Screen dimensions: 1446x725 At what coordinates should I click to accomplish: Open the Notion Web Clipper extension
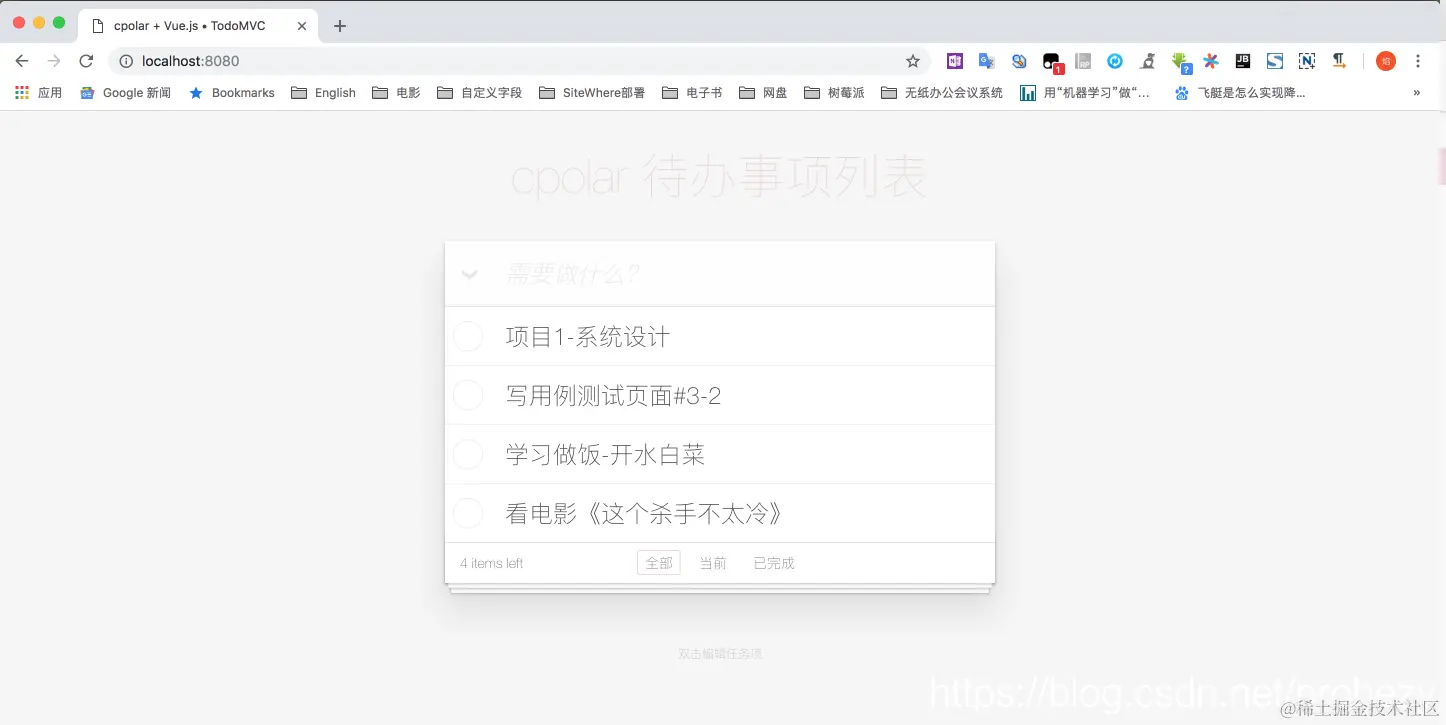click(1307, 61)
